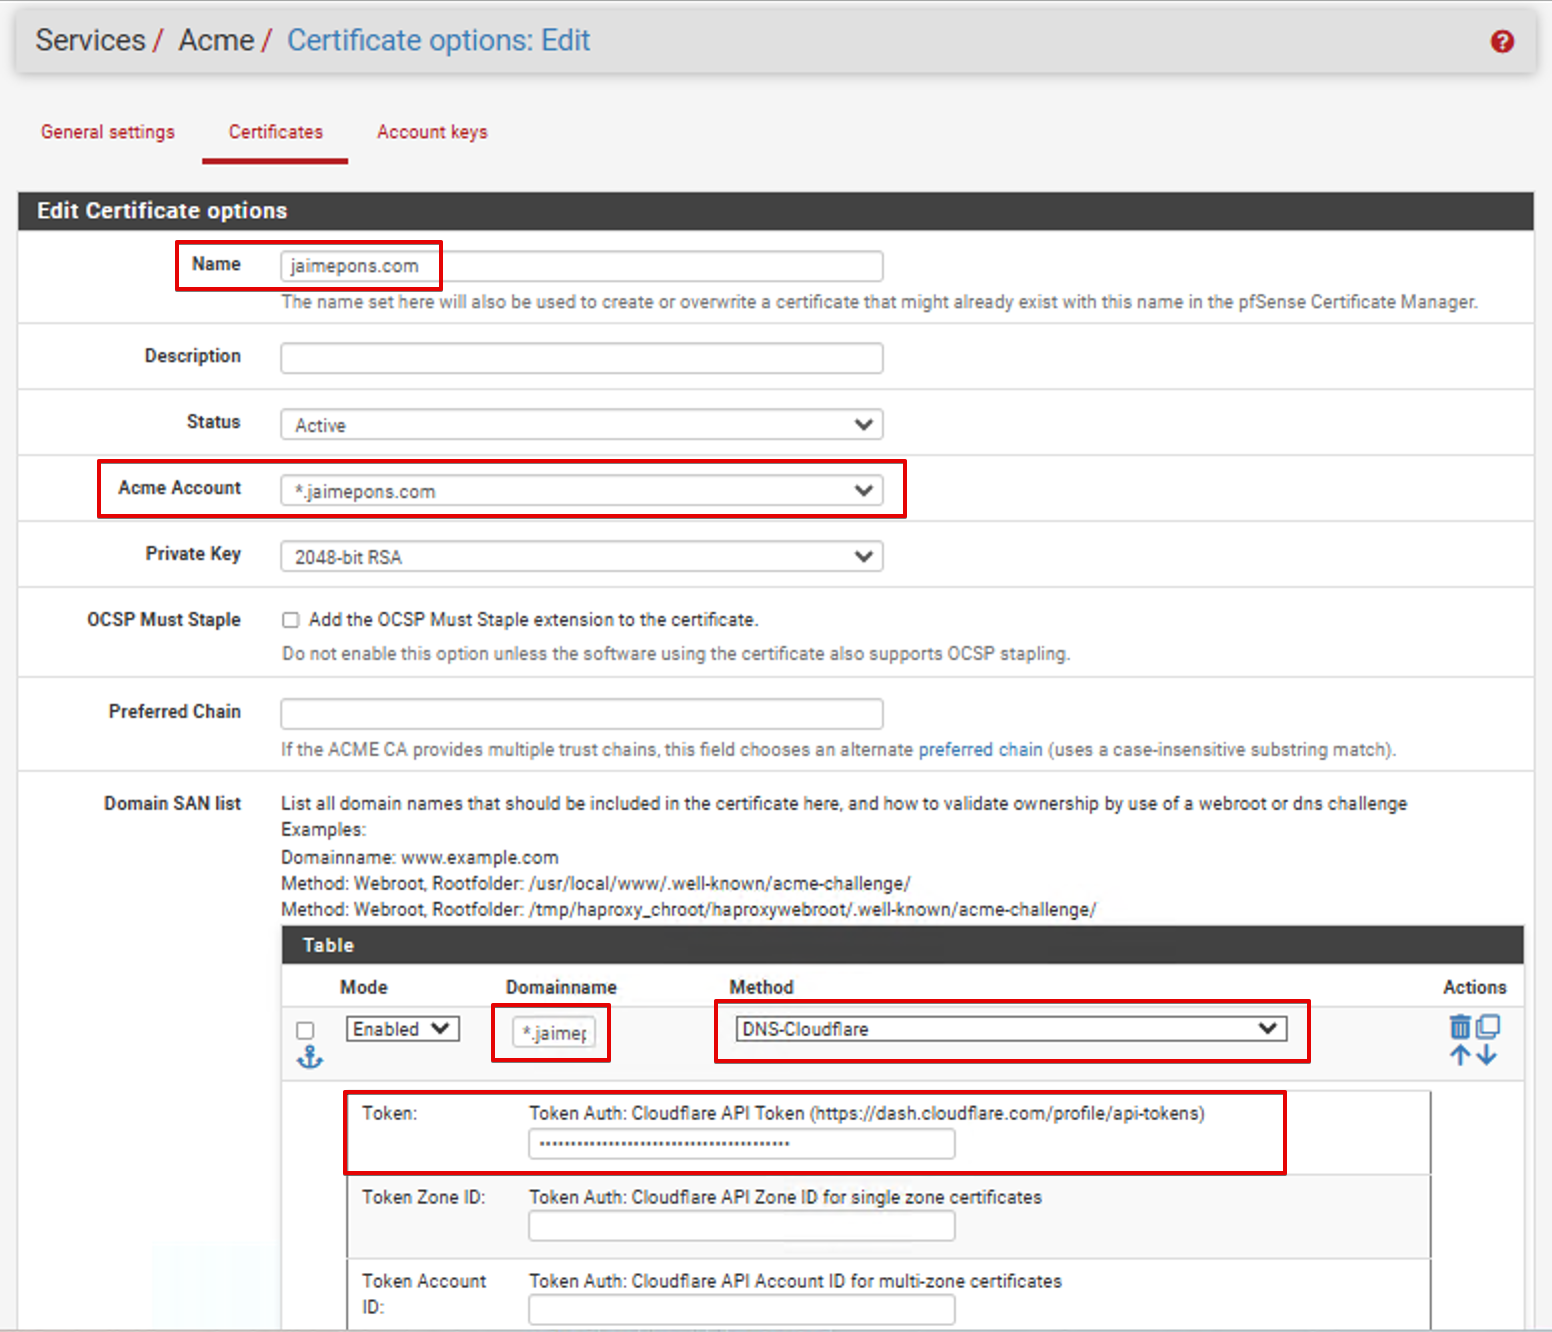This screenshot has width=1552, height=1332.
Task: Switch to General settings tab
Action: pos(108,132)
